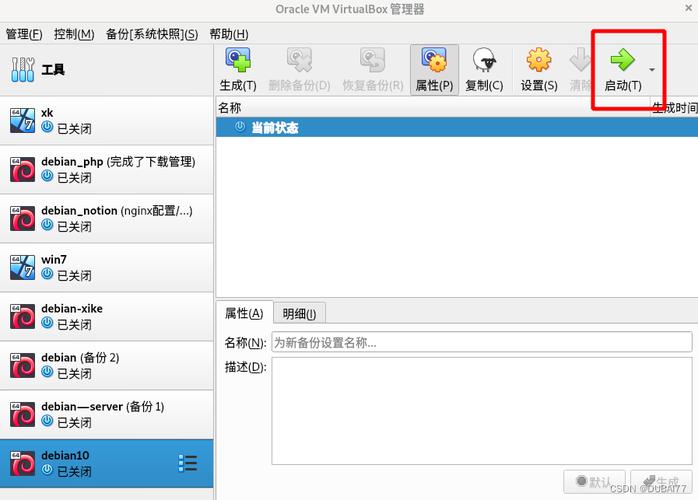This screenshot has width=698, height=500.
Task: Click the debian10 machine list menu icon
Action: point(188,463)
